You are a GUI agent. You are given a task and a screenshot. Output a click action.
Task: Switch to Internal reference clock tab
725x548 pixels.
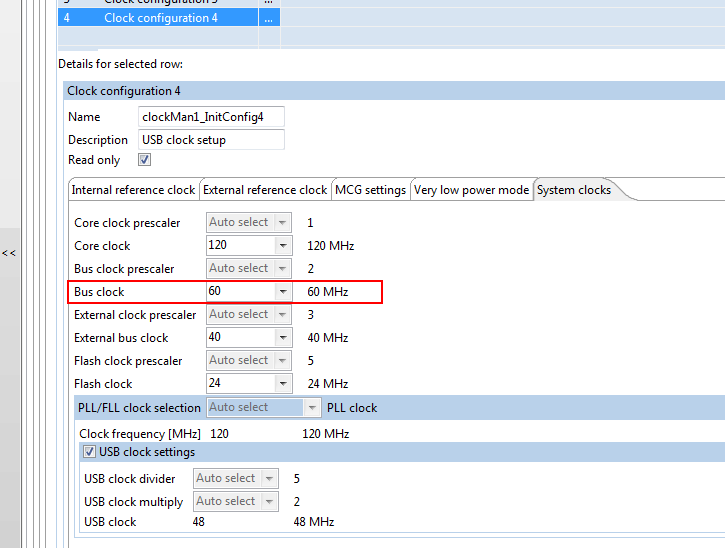click(133, 190)
